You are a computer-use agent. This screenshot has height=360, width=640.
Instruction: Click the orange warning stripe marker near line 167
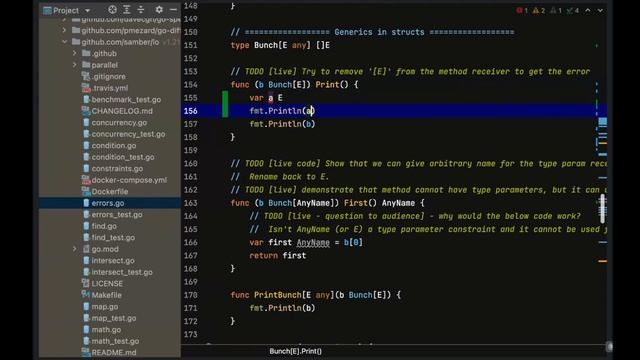pyautogui.click(x=602, y=261)
